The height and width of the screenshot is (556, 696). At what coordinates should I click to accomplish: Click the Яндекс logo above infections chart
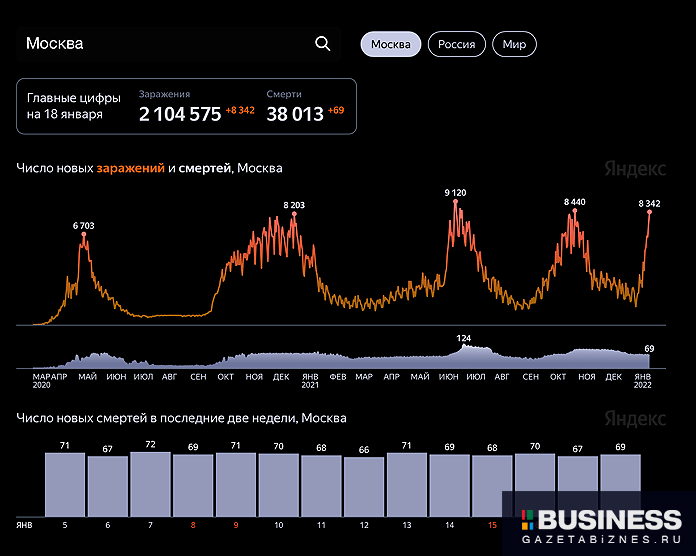635,169
